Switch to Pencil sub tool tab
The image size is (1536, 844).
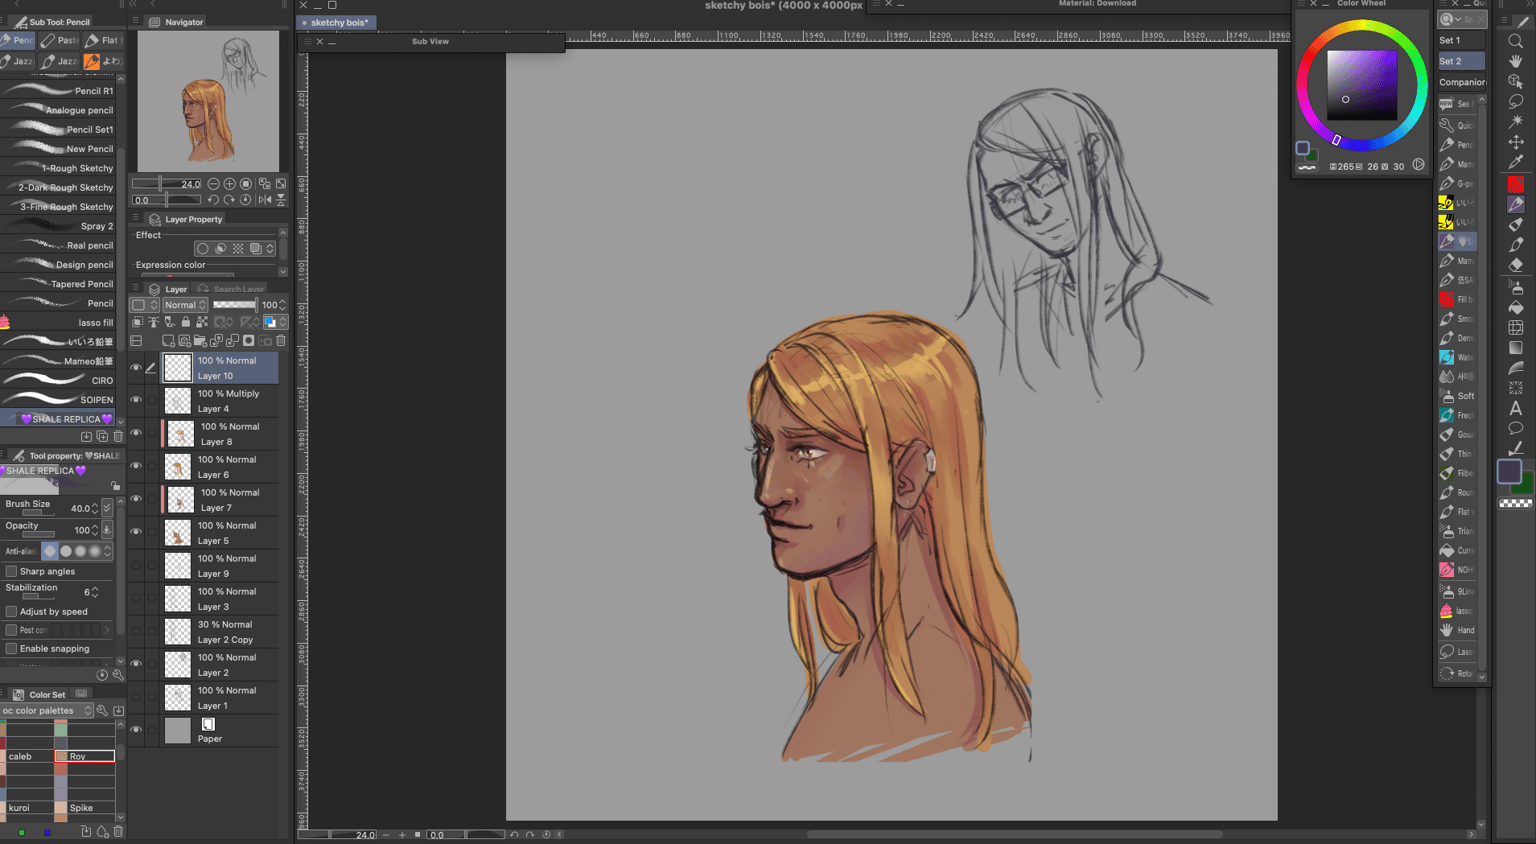[17, 40]
